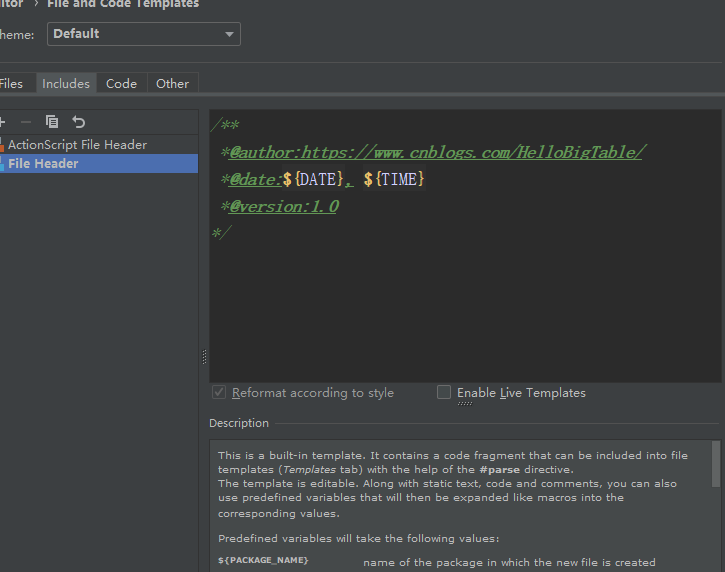Viewport: 725px width, 572px height.
Task: Click the #parse directive text in description
Action: coord(499,470)
